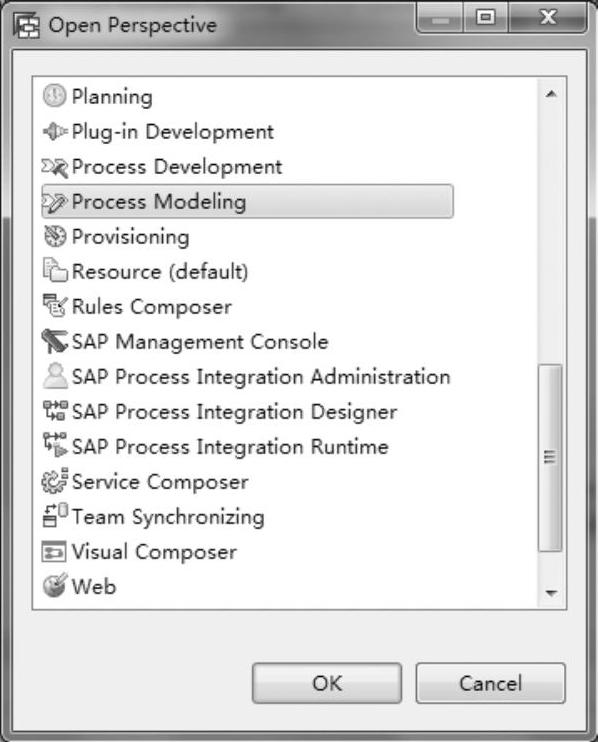Viewport: 598px width, 742px height.
Task: Click the Plug-in Development plug icon
Action: (55, 131)
